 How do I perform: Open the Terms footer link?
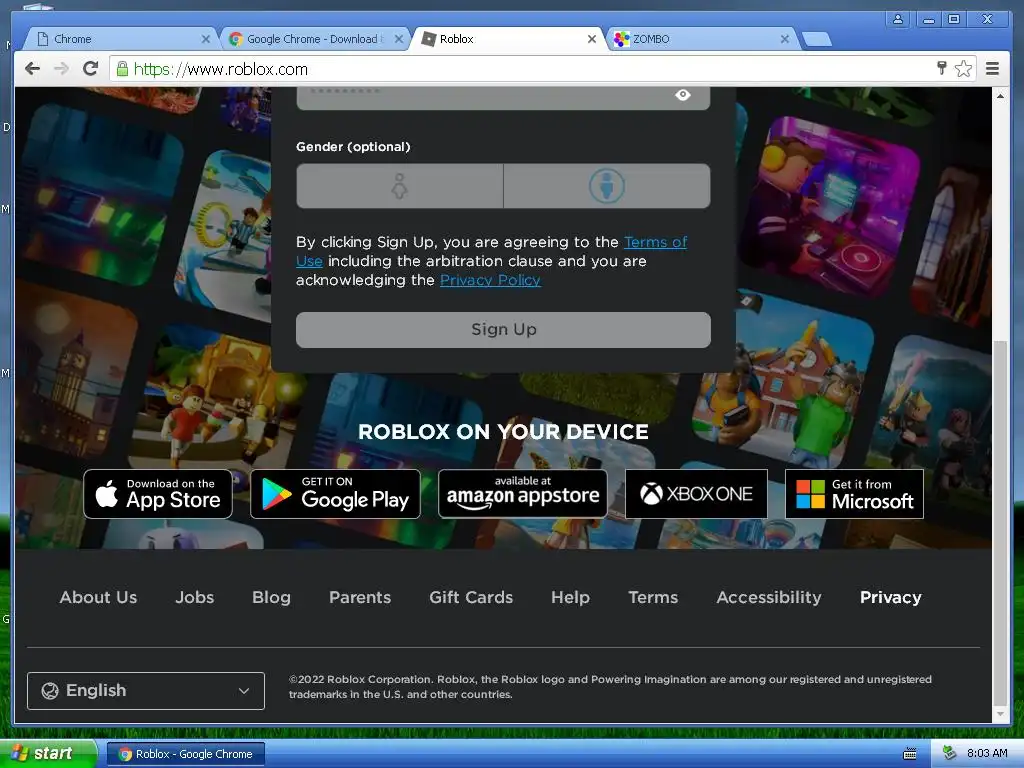(x=653, y=598)
